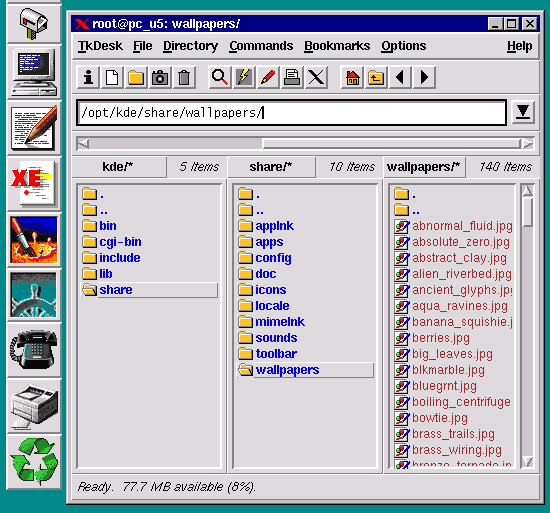
Task: Open find files with magnifier icon
Action: pos(220,77)
